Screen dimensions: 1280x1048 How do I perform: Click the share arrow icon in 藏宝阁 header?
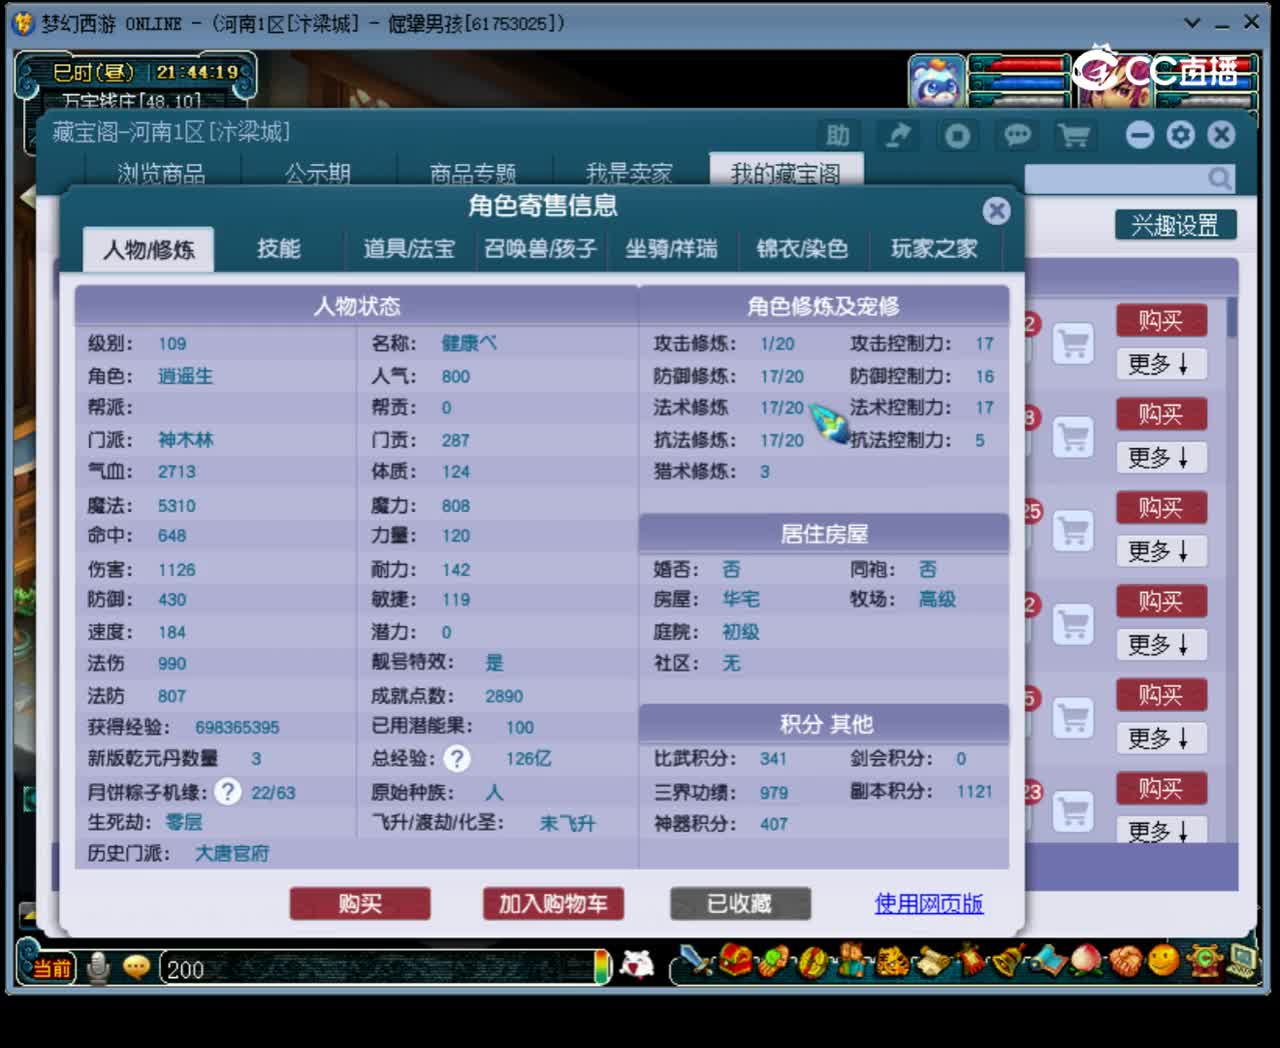(898, 135)
